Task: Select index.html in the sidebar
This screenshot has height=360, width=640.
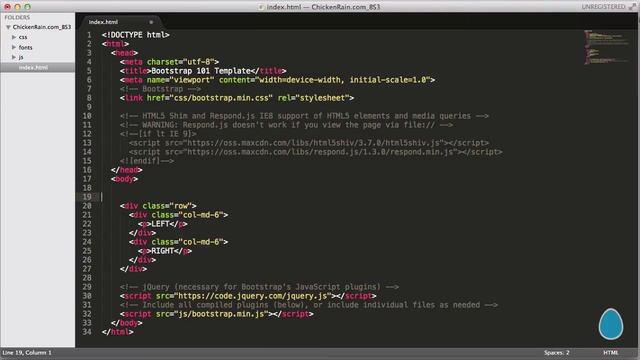Action: 33,67
